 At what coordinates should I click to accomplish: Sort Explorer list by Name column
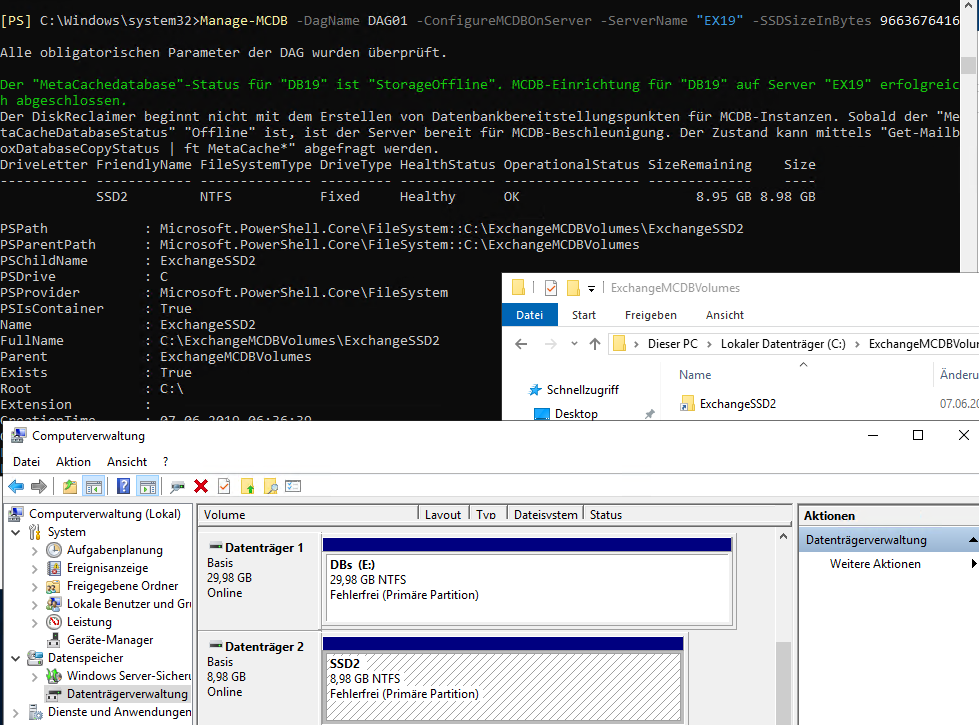(x=695, y=375)
